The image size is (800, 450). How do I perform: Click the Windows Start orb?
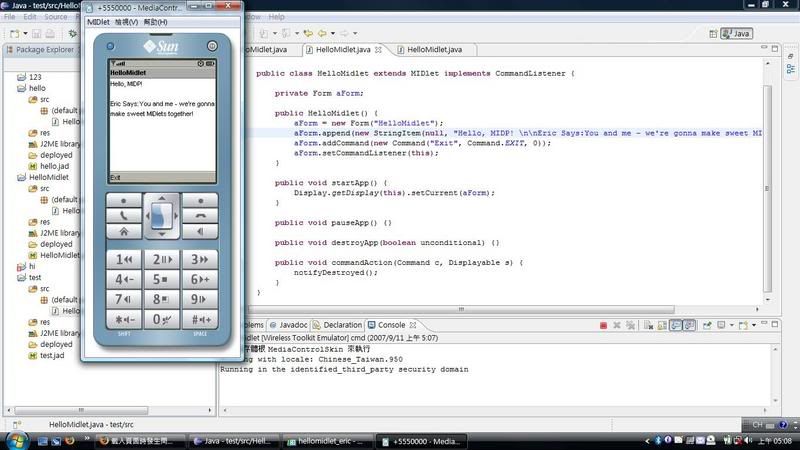(x=16, y=440)
